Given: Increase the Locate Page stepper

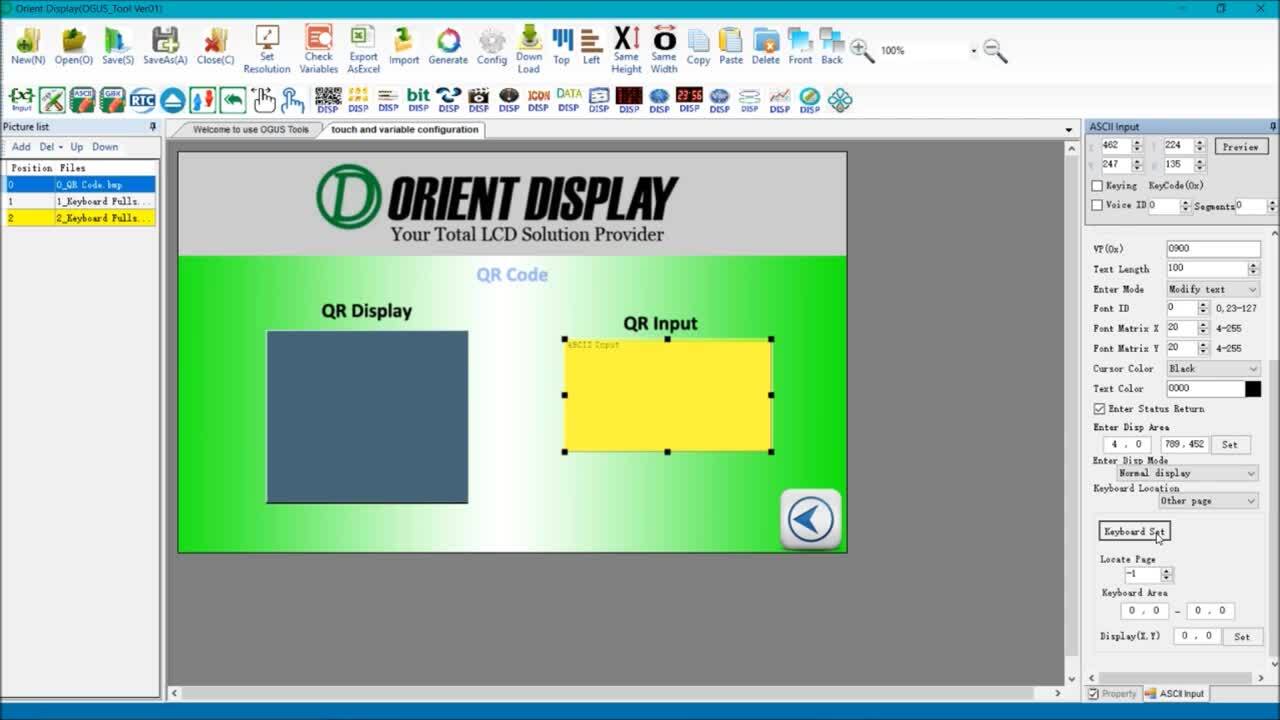Looking at the screenshot, I should click(x=1166, y=571).
